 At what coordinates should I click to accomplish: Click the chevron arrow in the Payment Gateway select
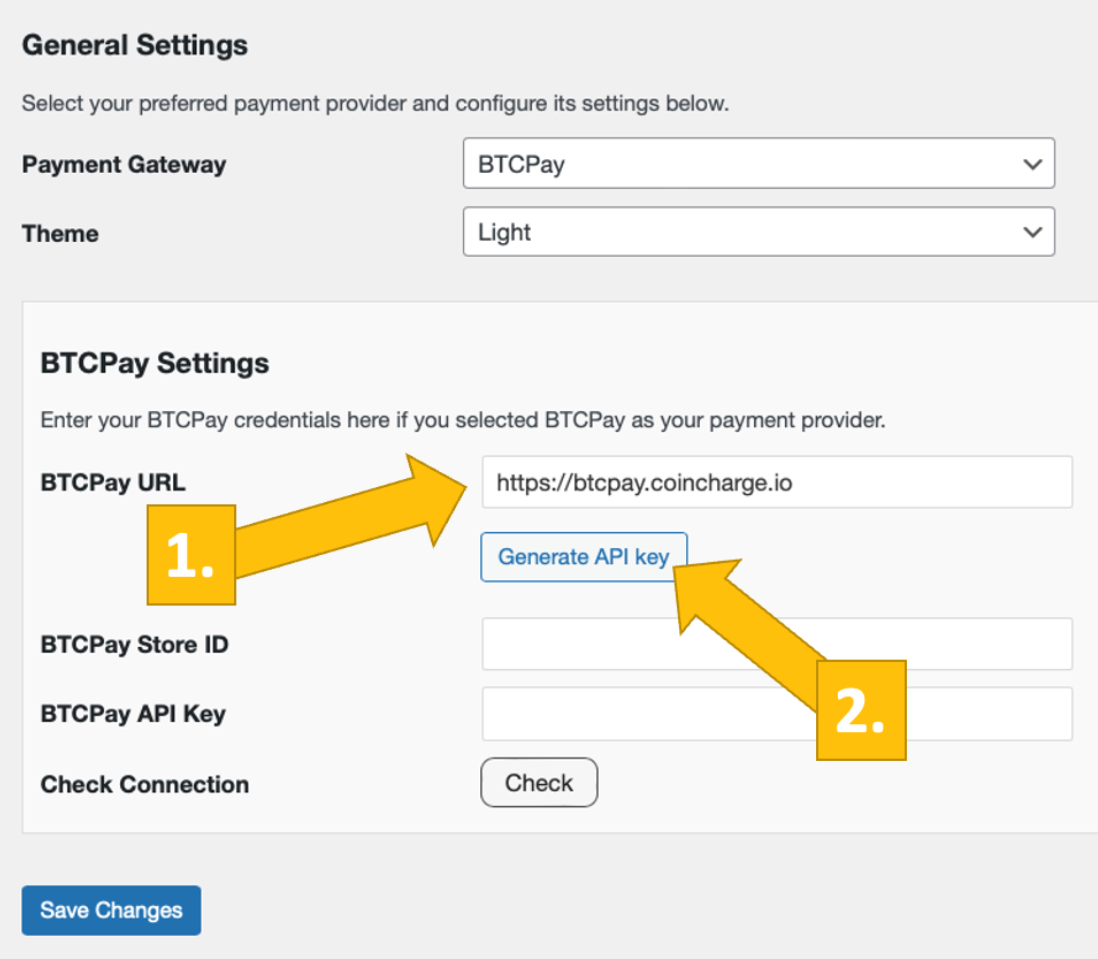1032,164
